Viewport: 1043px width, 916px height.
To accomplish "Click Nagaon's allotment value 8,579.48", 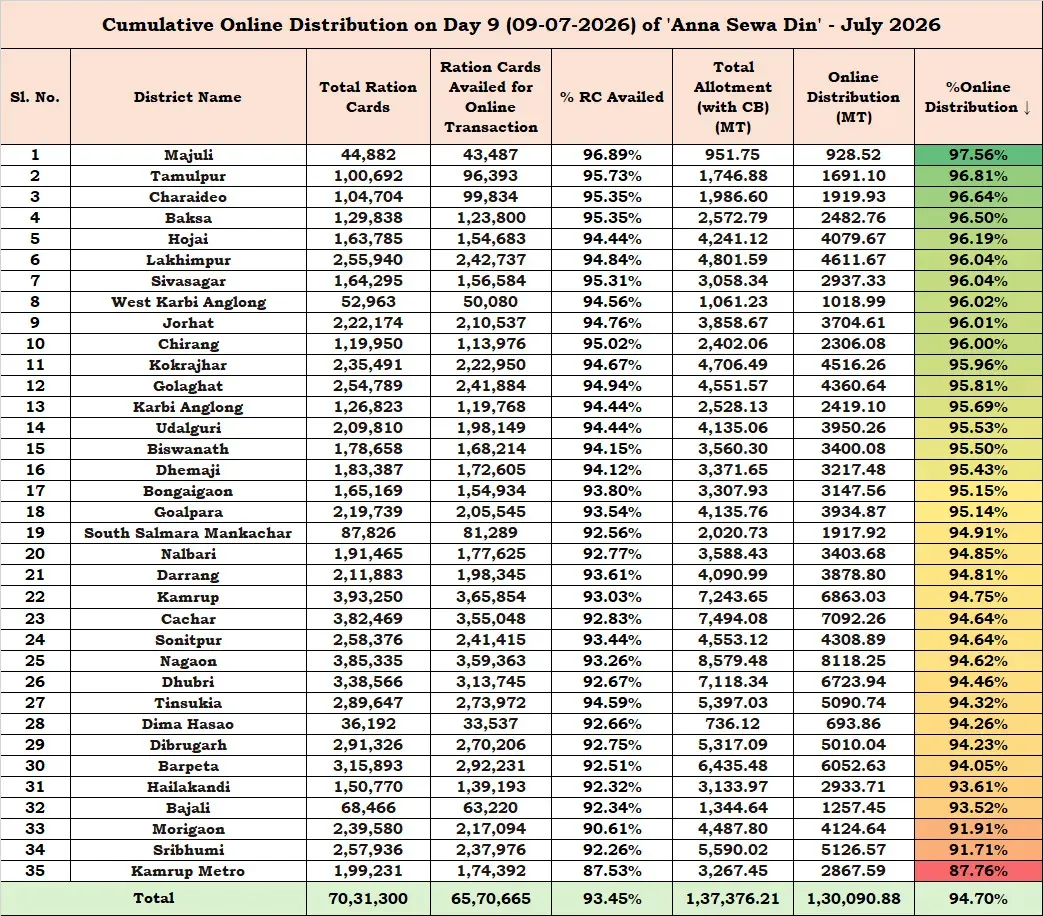I will click(x=732, y=661).
